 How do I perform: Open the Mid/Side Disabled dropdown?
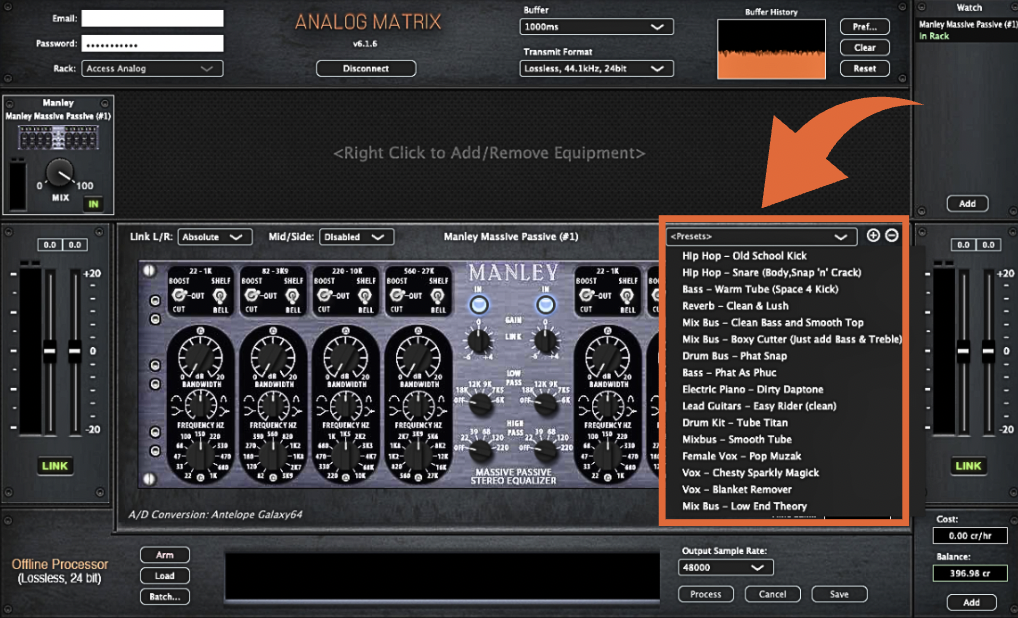pos(356,237)
